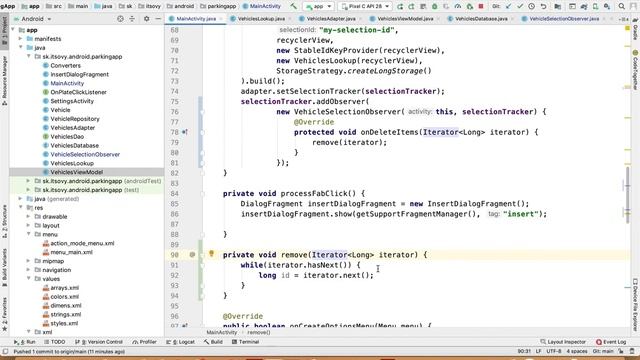This screenshot has width=640, height=360.
Task: Open the Event Log
Action: point(611,342)
